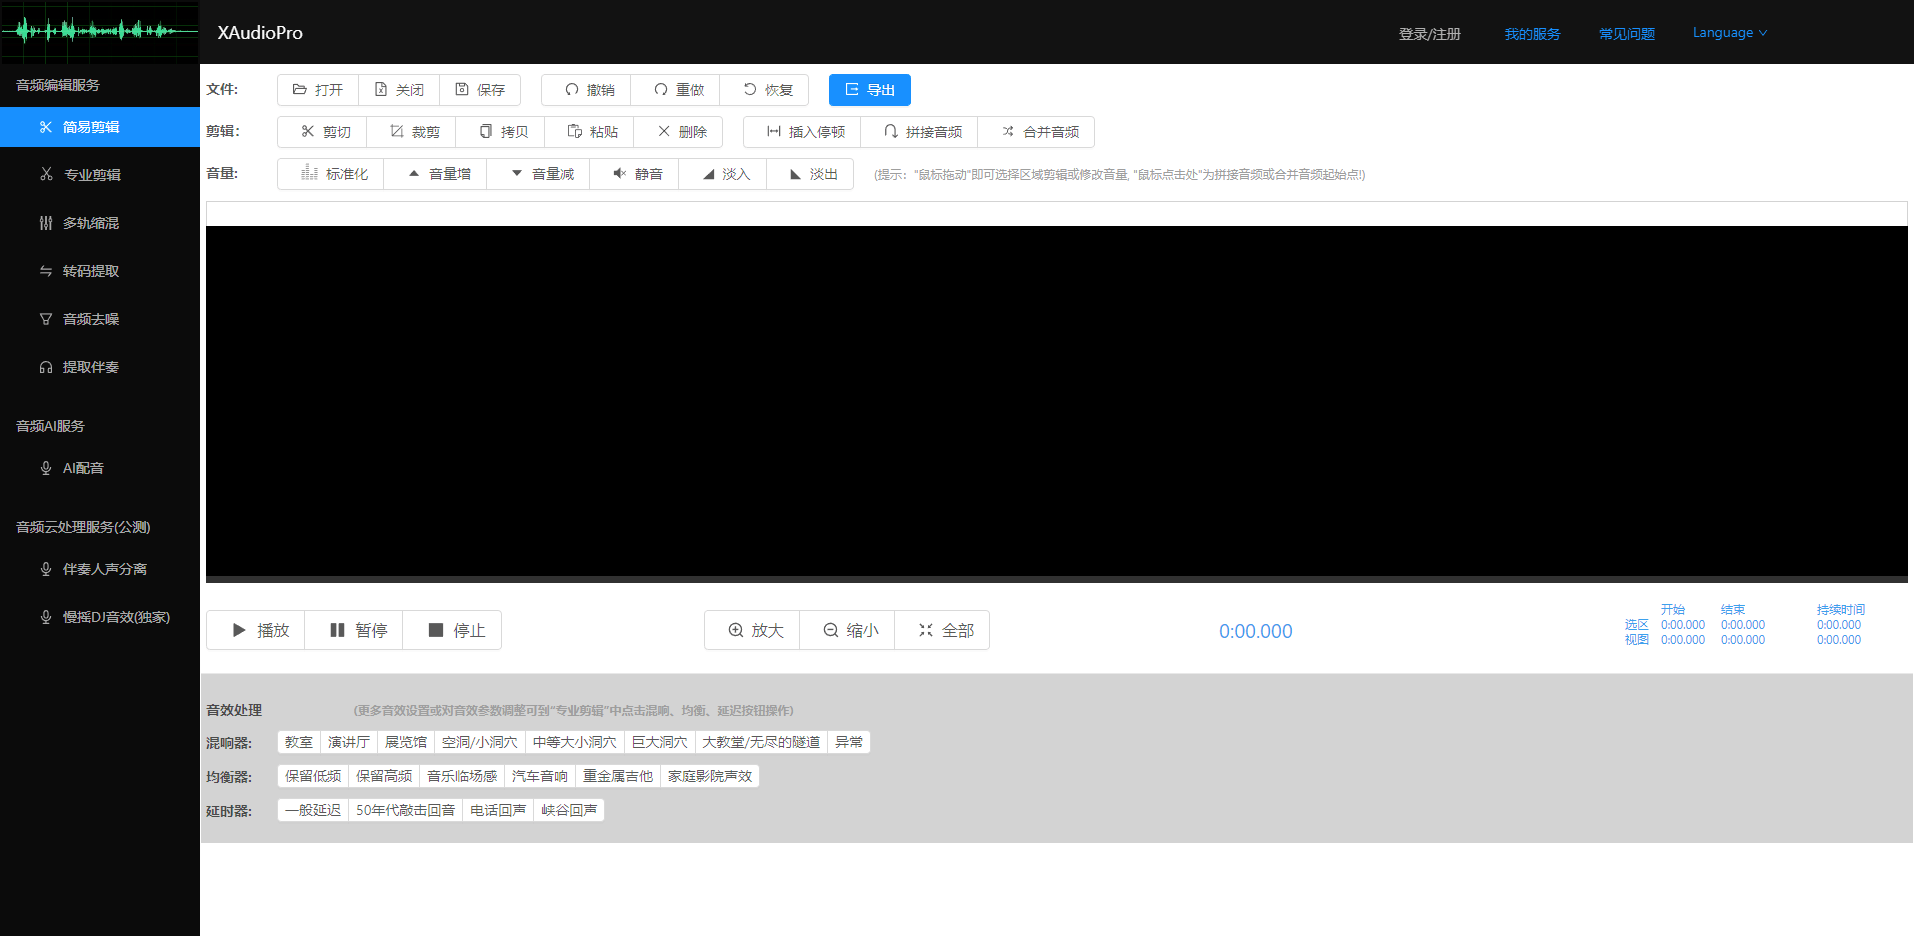Screen dimensions: 1914x936
Task: Click the 插入停顿 (insert pause) icon
Action: (x=800, y=131)
